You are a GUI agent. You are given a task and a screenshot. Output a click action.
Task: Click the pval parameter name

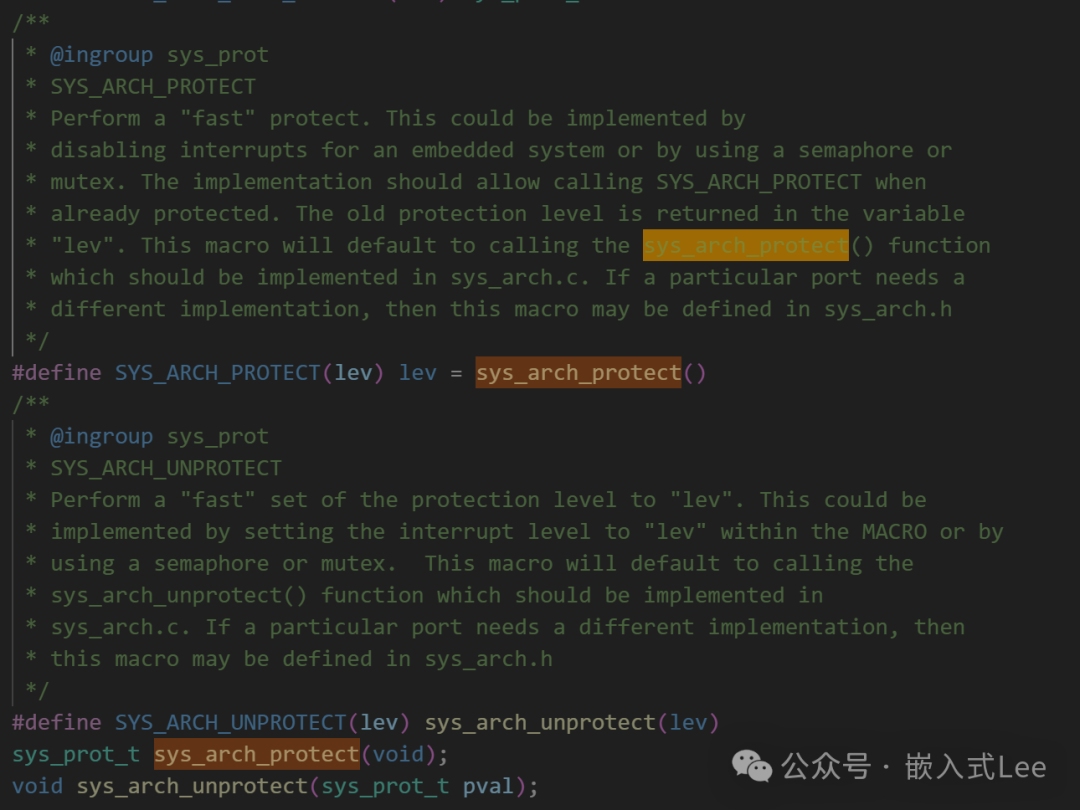pyautogui.click(x=488, y=786)
